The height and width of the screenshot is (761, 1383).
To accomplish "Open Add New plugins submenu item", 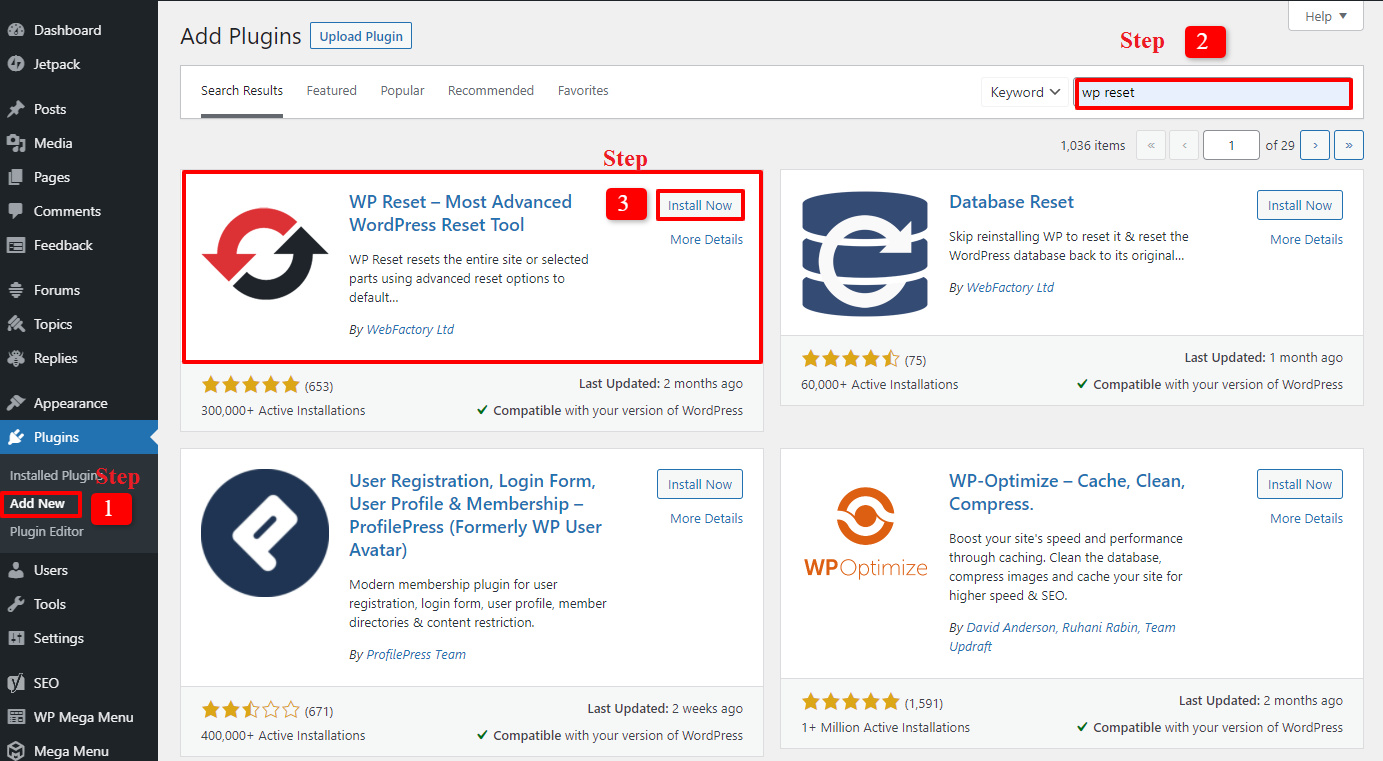I will (38, 503).
